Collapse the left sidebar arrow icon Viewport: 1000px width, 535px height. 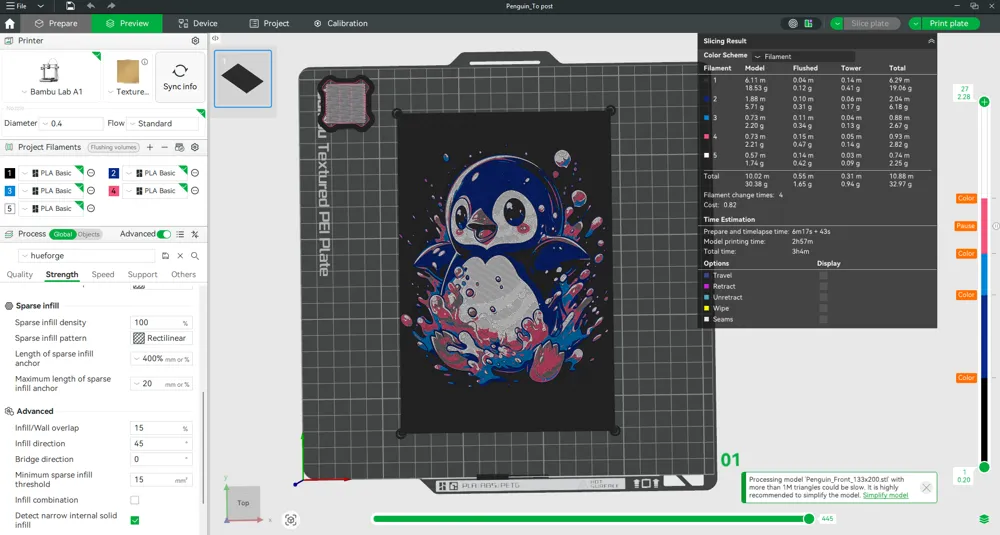tap(216, 38)
